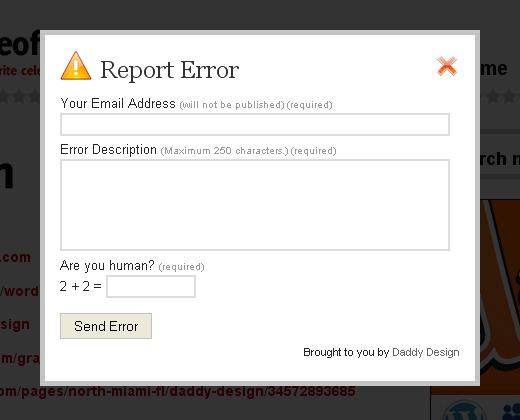Click the Your Email Address label

click(118, 103)
